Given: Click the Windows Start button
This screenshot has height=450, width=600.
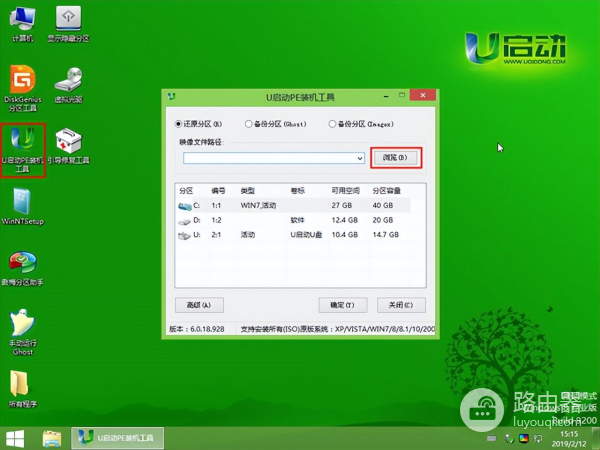Looking at the screenshot, I should click(15, 439).
